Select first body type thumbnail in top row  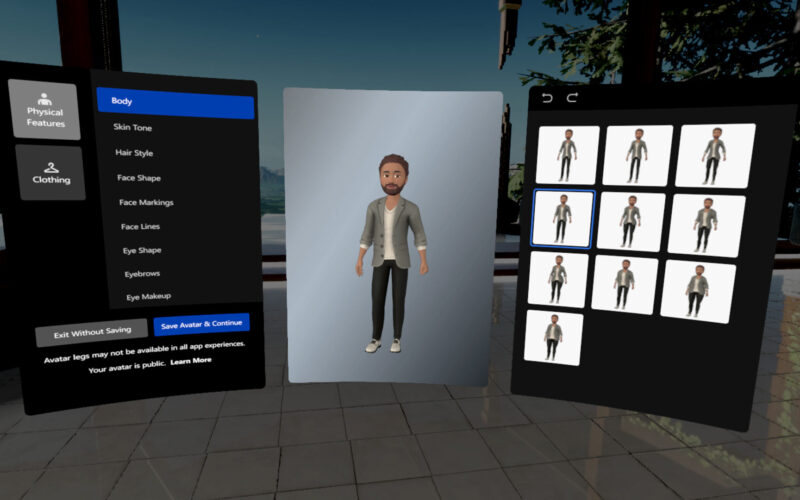[568, 155]
